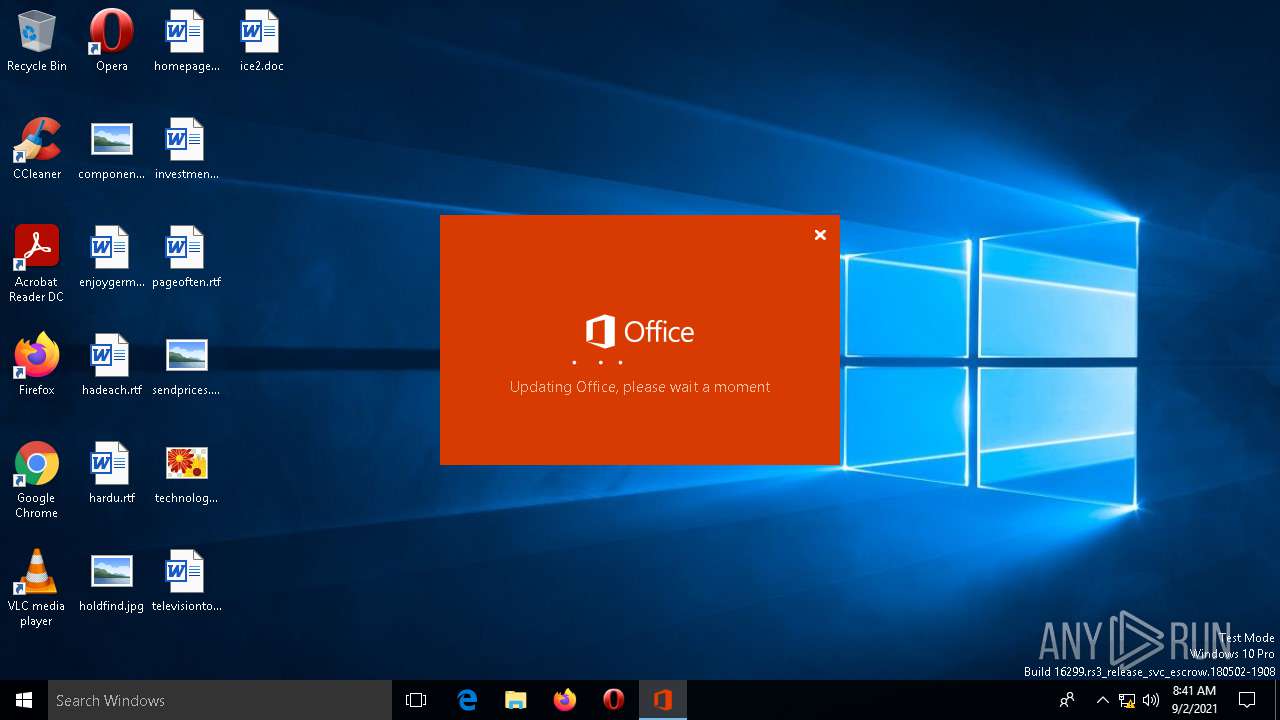Launch Opera from the taskbar
The width and height of the screenshot is (1280, 720).
[x=614, y=700]
